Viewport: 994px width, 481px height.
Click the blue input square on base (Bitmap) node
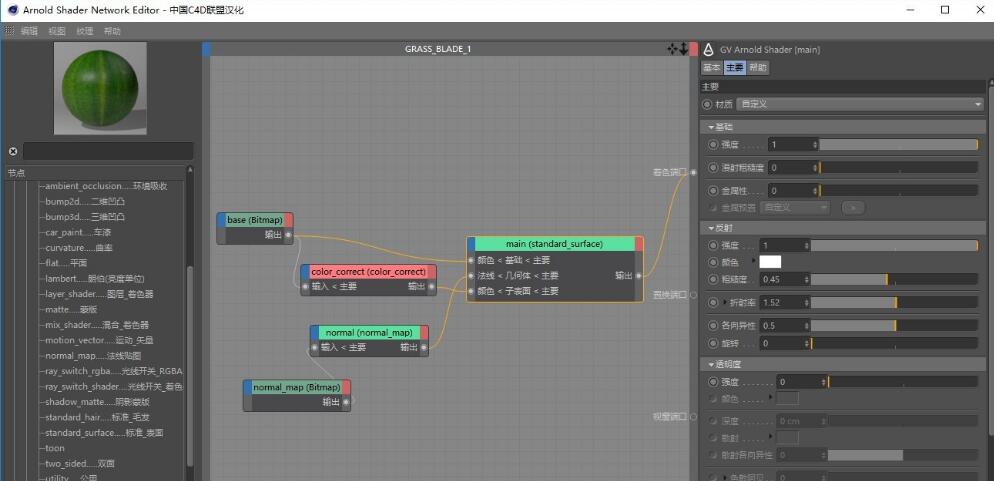(221, 220)
